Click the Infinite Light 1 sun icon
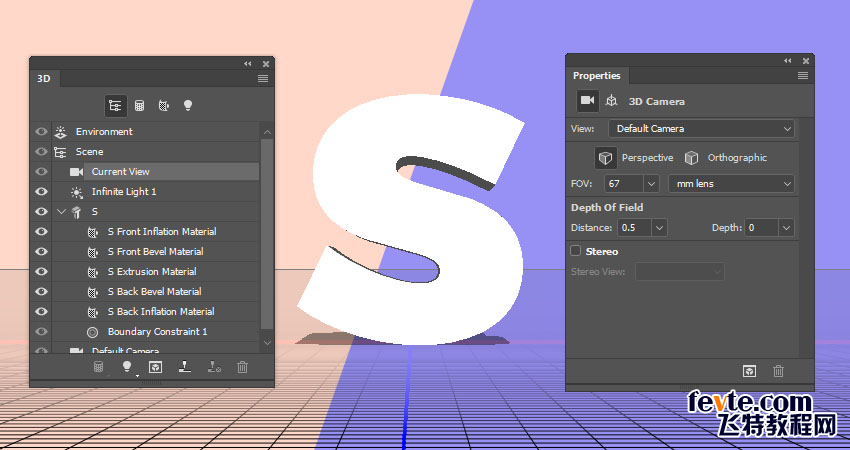This screenshot has width=850, height=450. click(x=76, y=192)
